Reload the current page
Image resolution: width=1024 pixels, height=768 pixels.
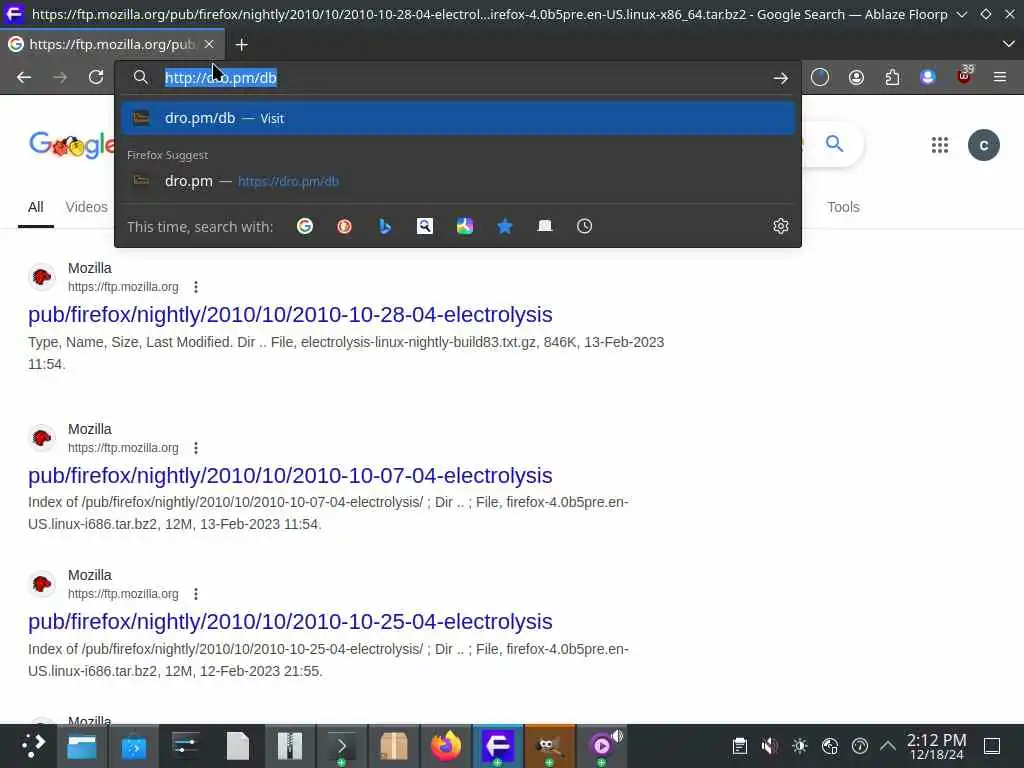96,78
